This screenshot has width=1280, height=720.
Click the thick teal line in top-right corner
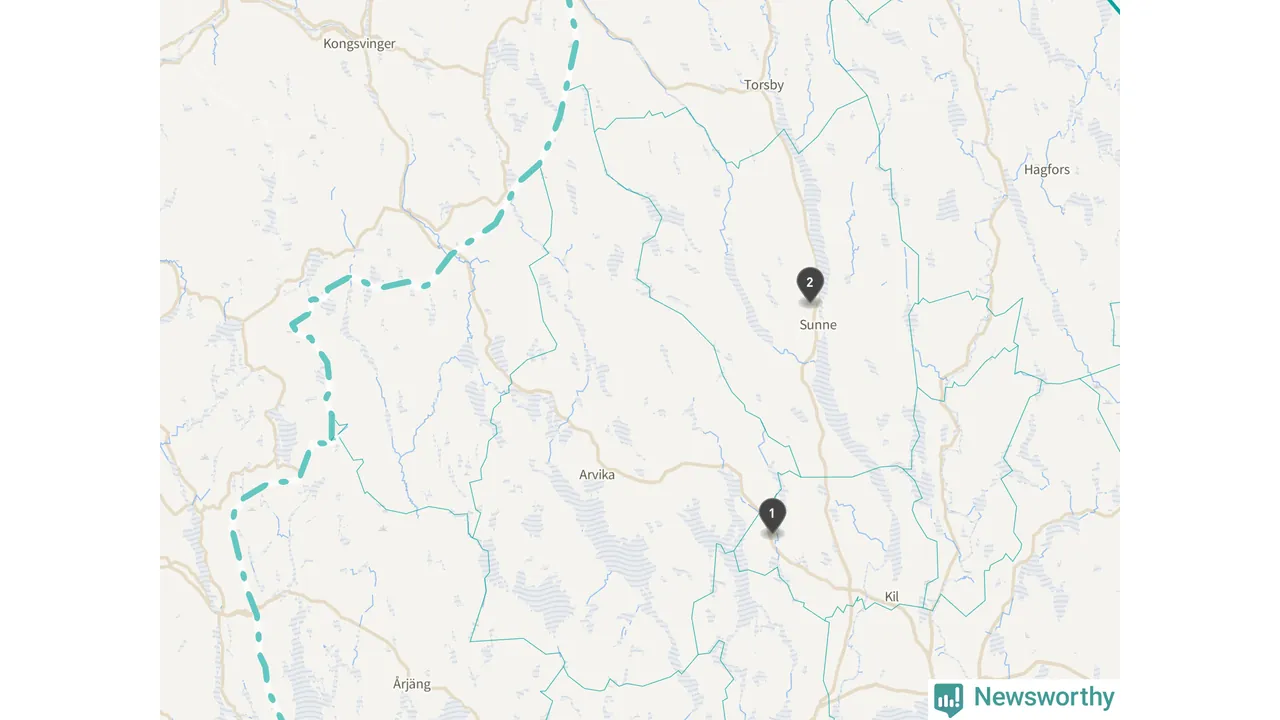[x=1113, y=6]
